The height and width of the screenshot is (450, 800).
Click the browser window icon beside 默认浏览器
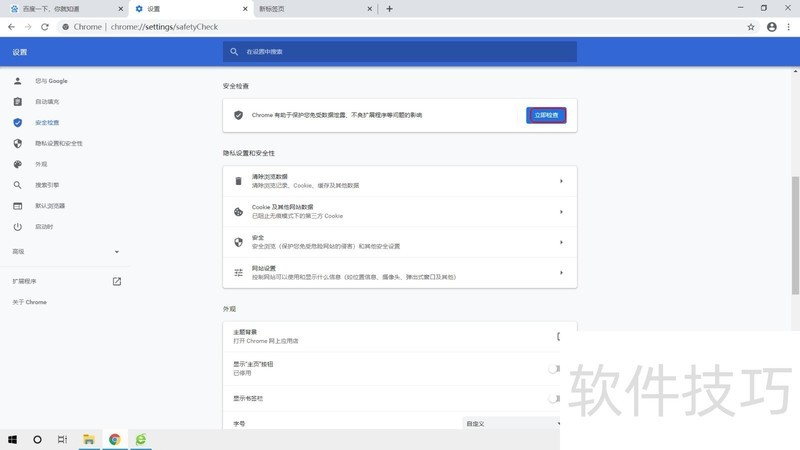[18, 206]
